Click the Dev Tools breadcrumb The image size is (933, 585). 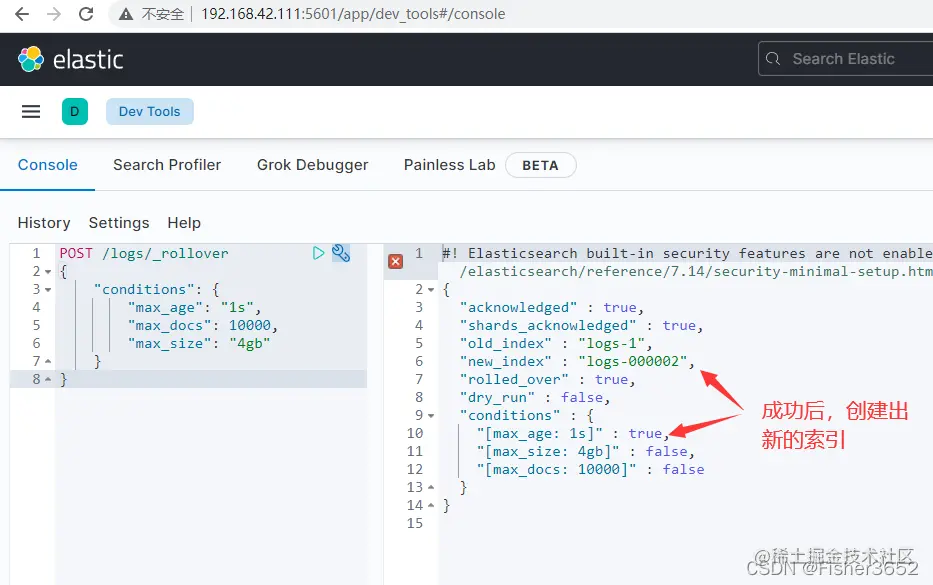tap(149, 111)
